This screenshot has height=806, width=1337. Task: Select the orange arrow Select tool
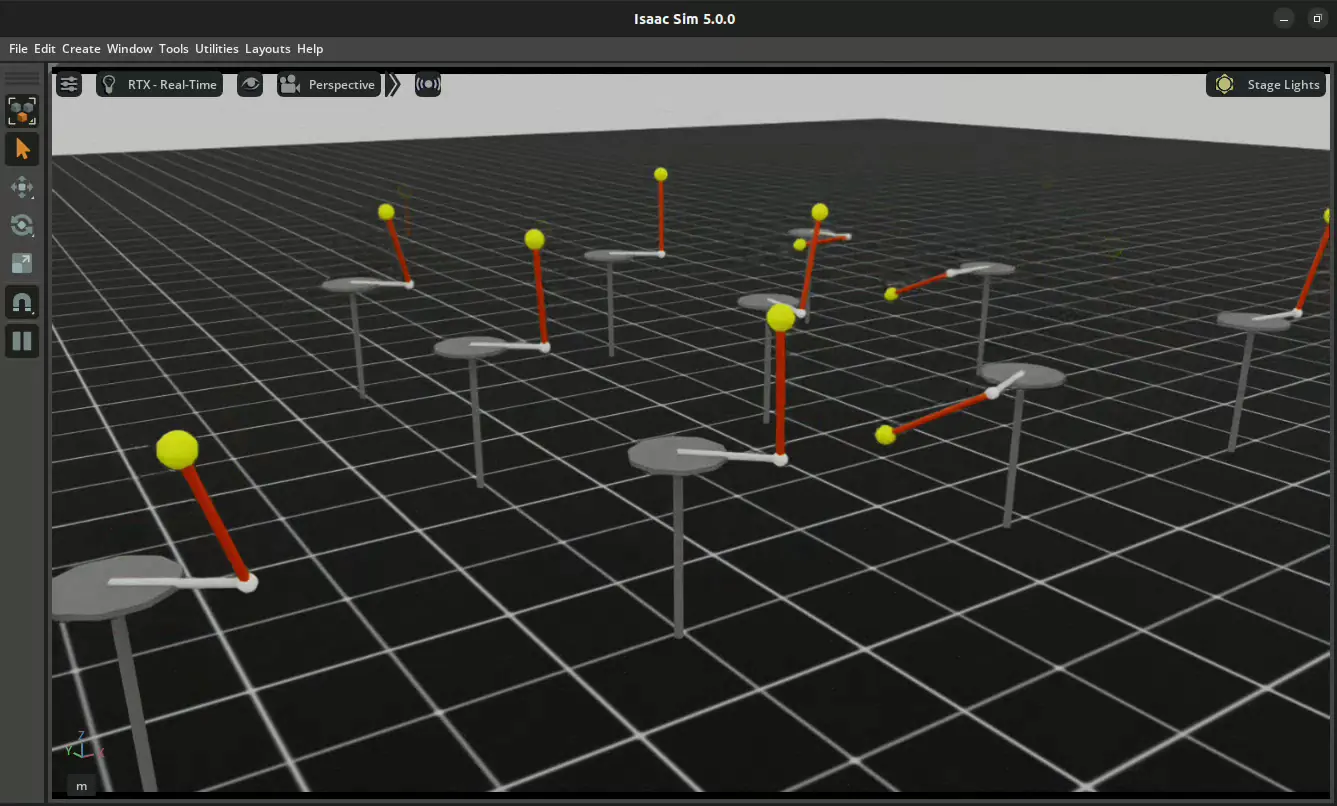[x=22, y=150]
